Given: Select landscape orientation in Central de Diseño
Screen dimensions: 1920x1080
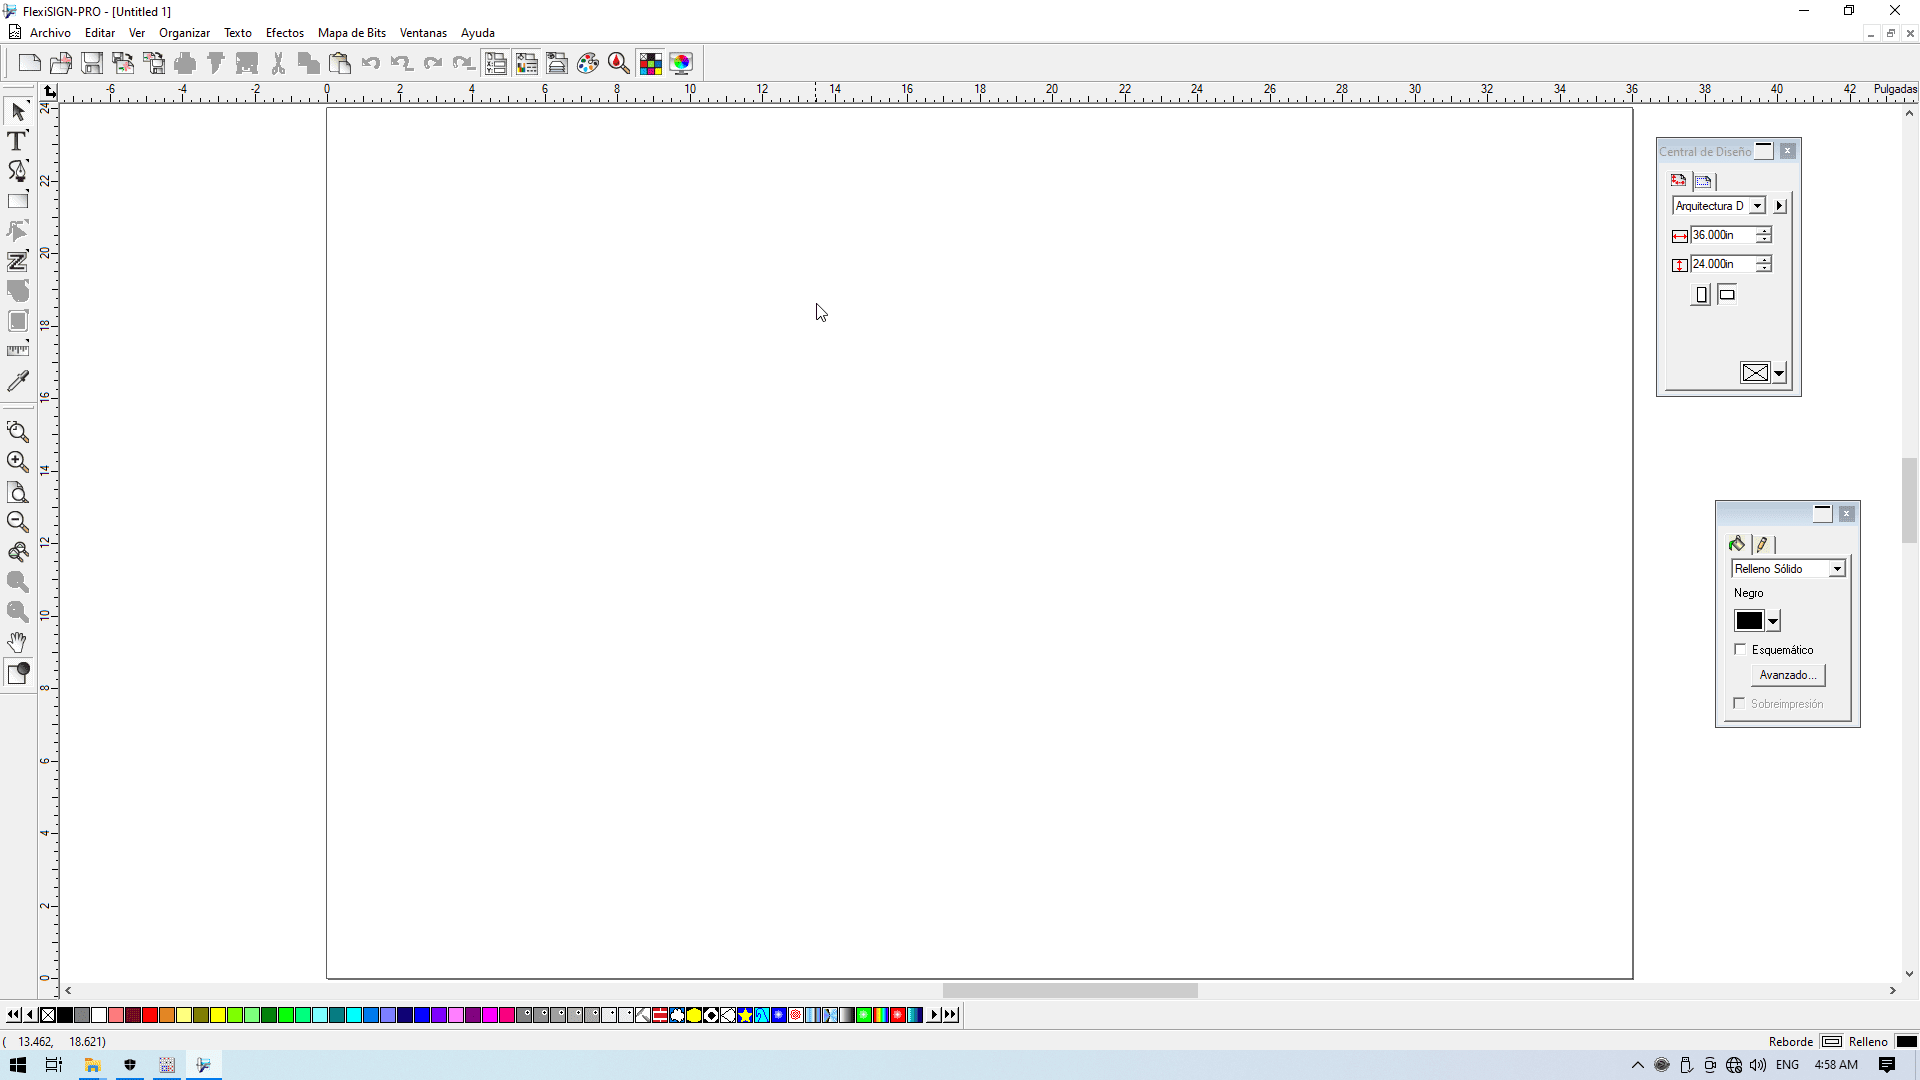Looking at the screenshot, I should pos(1727,295).
